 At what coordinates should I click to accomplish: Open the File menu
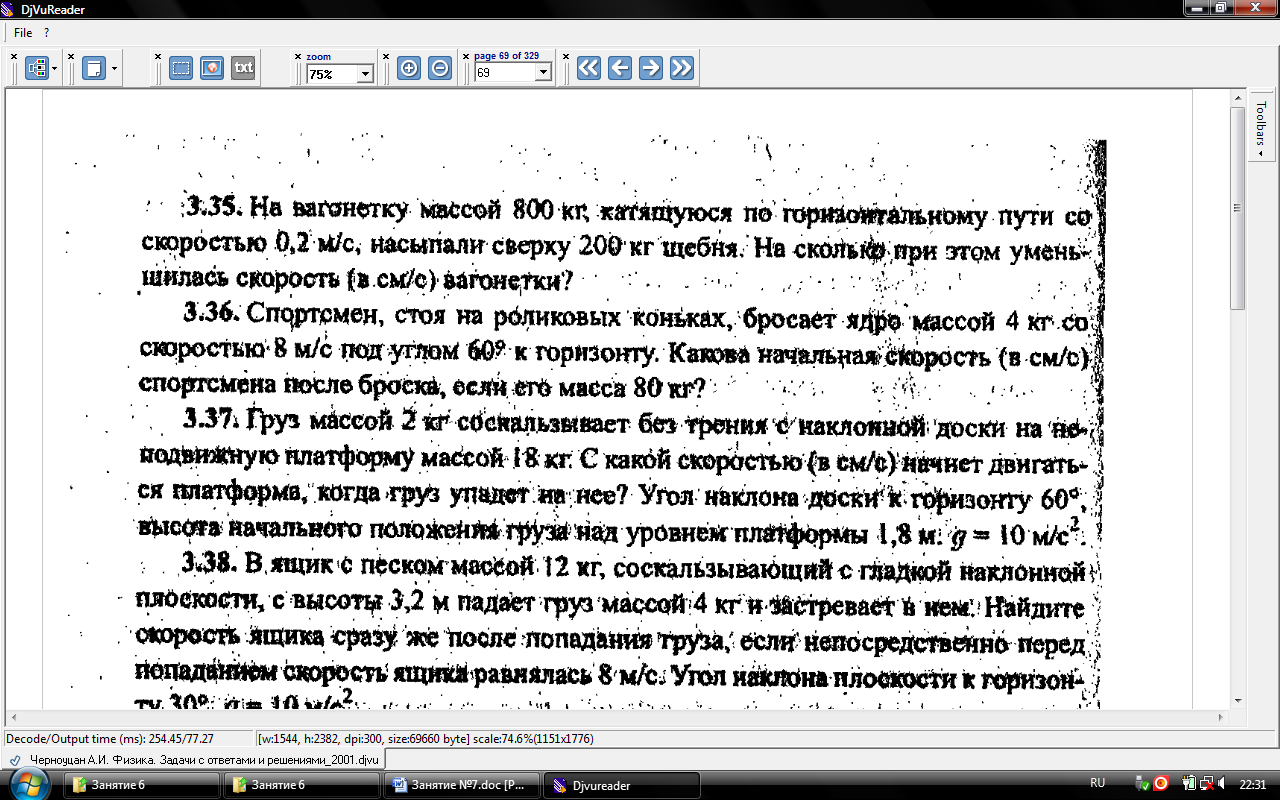click(x=23, y=33)
